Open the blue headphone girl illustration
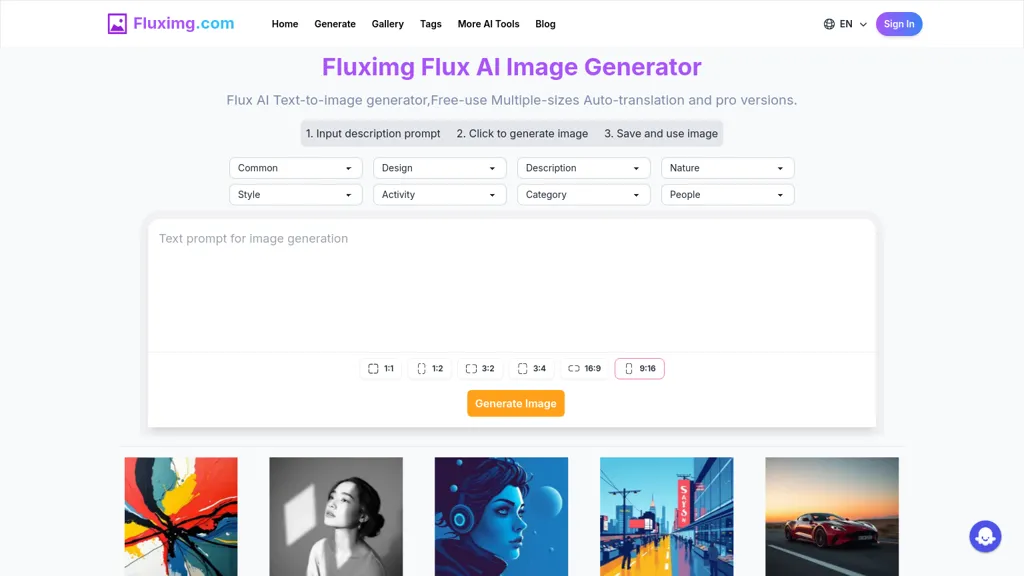 click(501, 517)
